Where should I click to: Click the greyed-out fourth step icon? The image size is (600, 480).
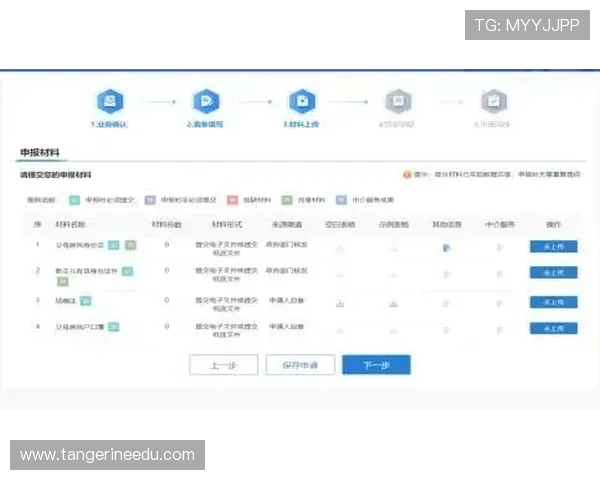click(397, 101)
